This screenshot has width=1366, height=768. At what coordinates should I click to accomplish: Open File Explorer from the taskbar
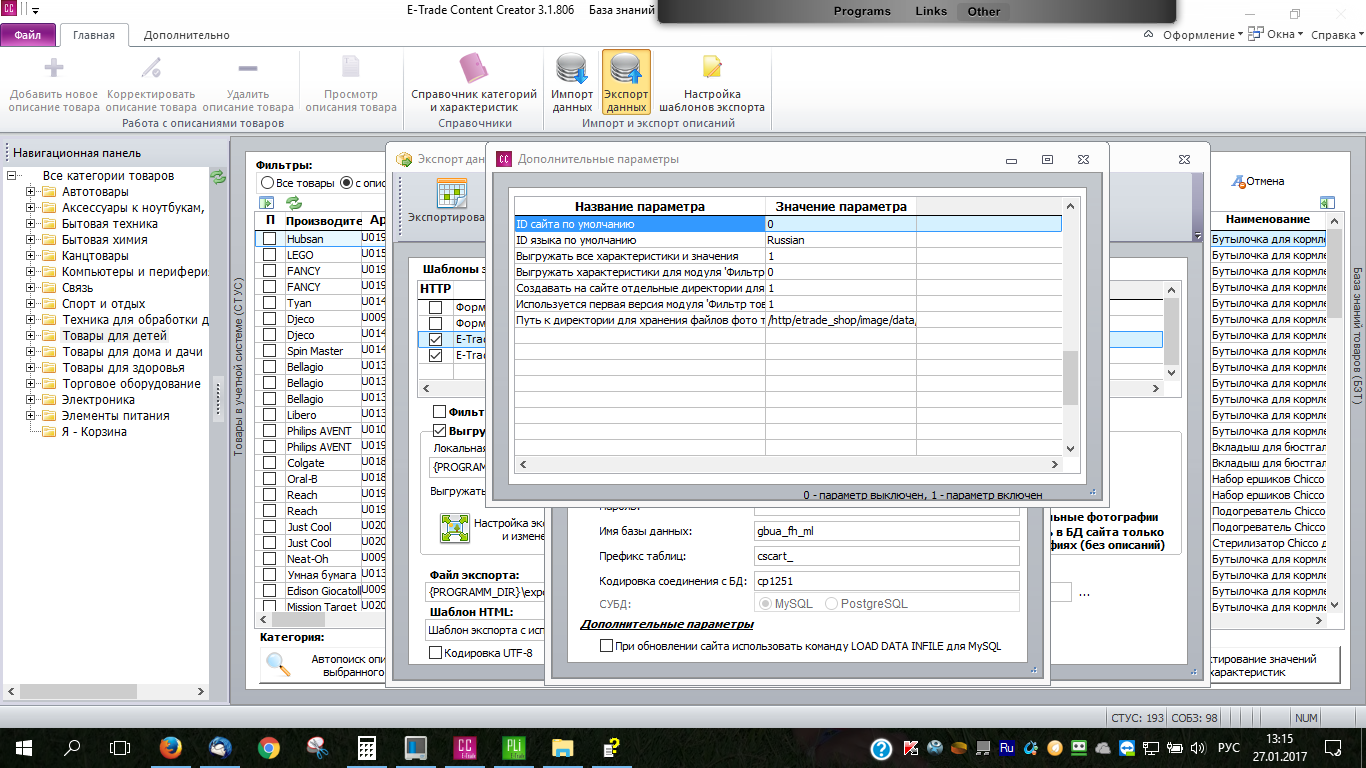coord(563,748)
